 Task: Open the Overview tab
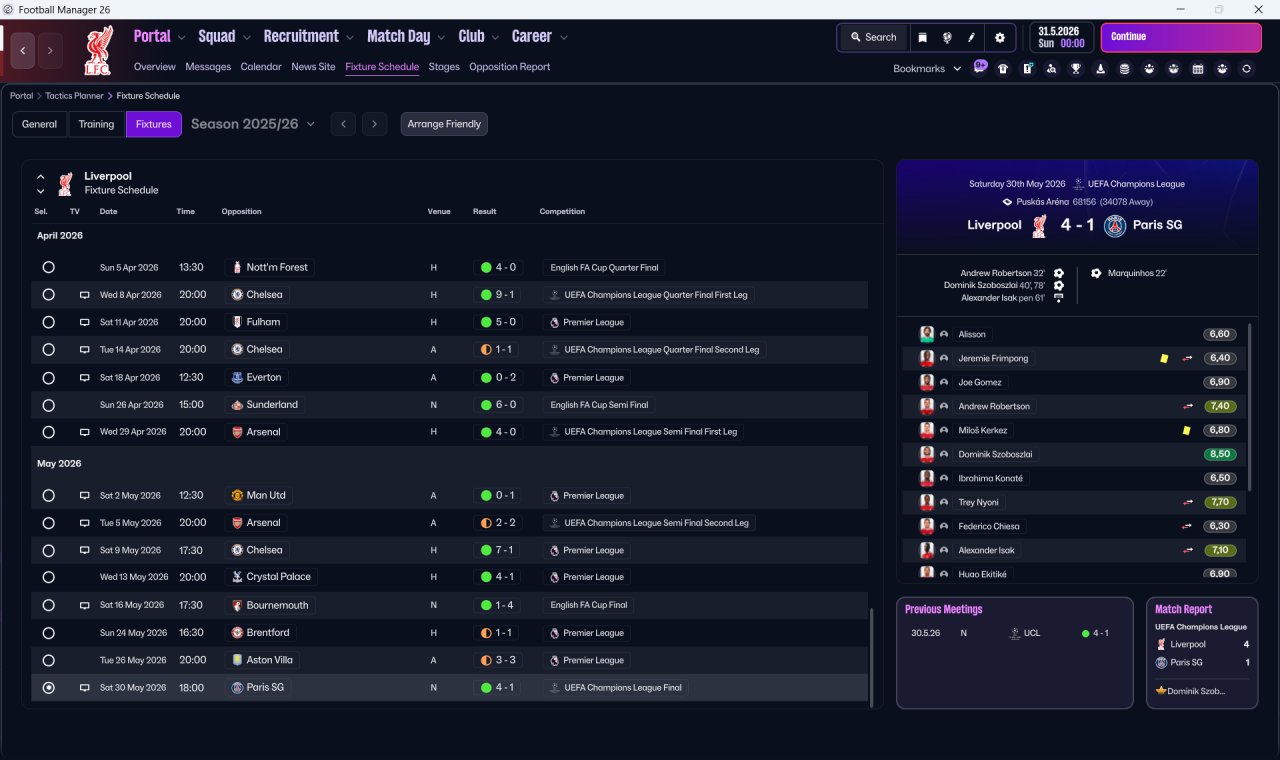point(155,67)
